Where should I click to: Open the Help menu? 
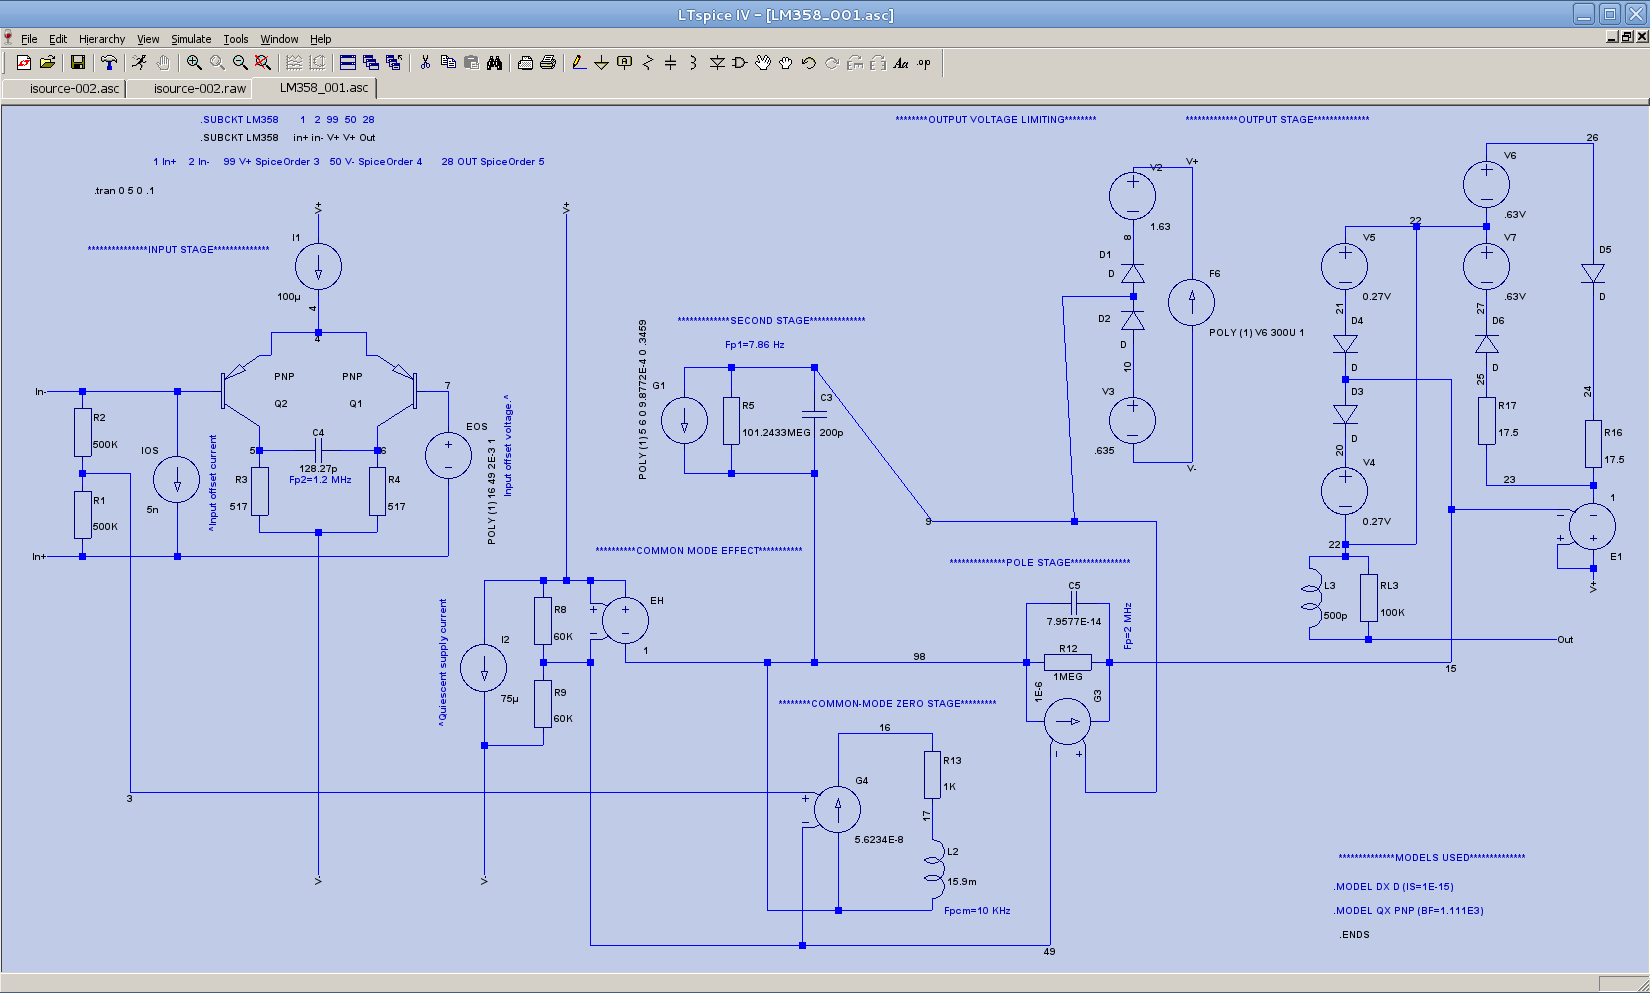(320, 39)
